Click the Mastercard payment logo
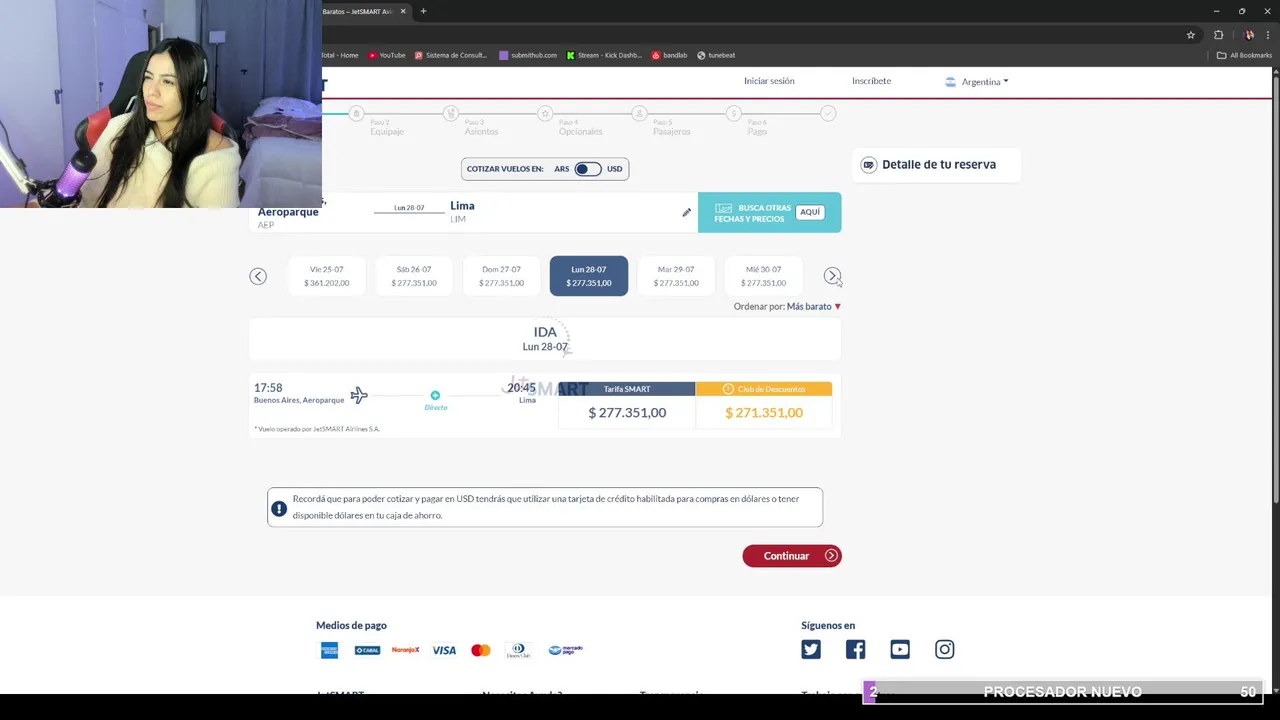 pyautogui.click(x=481, y=650)
